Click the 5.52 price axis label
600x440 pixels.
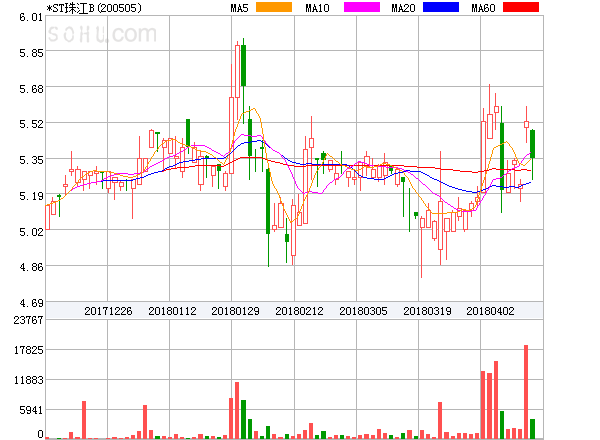coord(31,124)
